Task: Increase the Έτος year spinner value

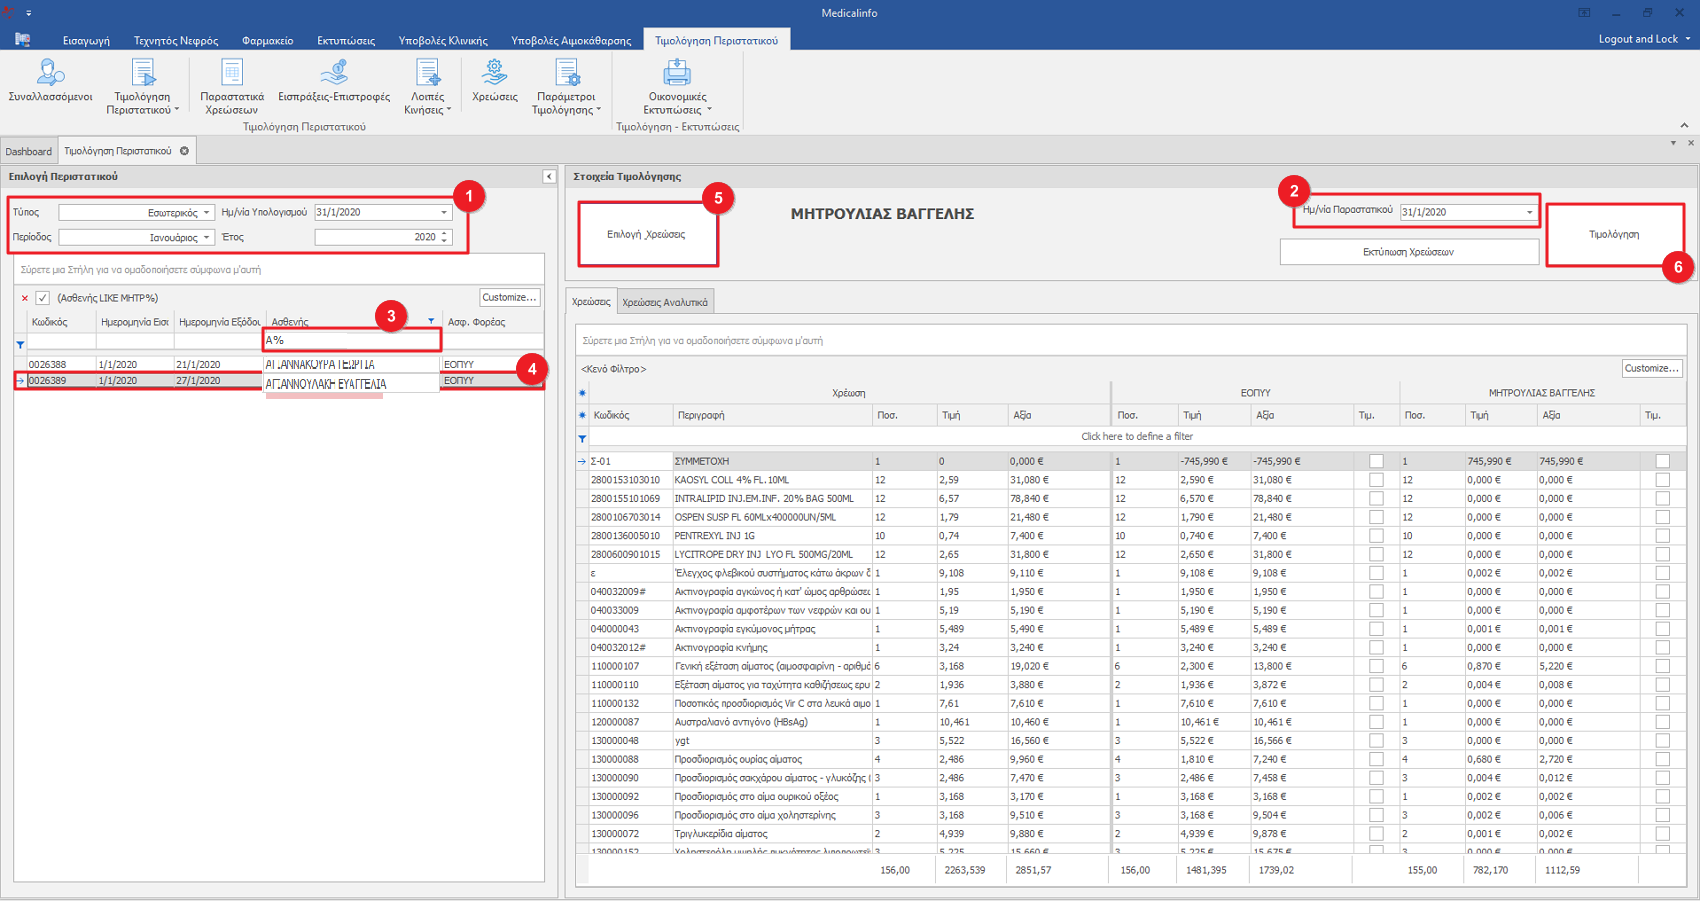Action: (x=445, y=234)
